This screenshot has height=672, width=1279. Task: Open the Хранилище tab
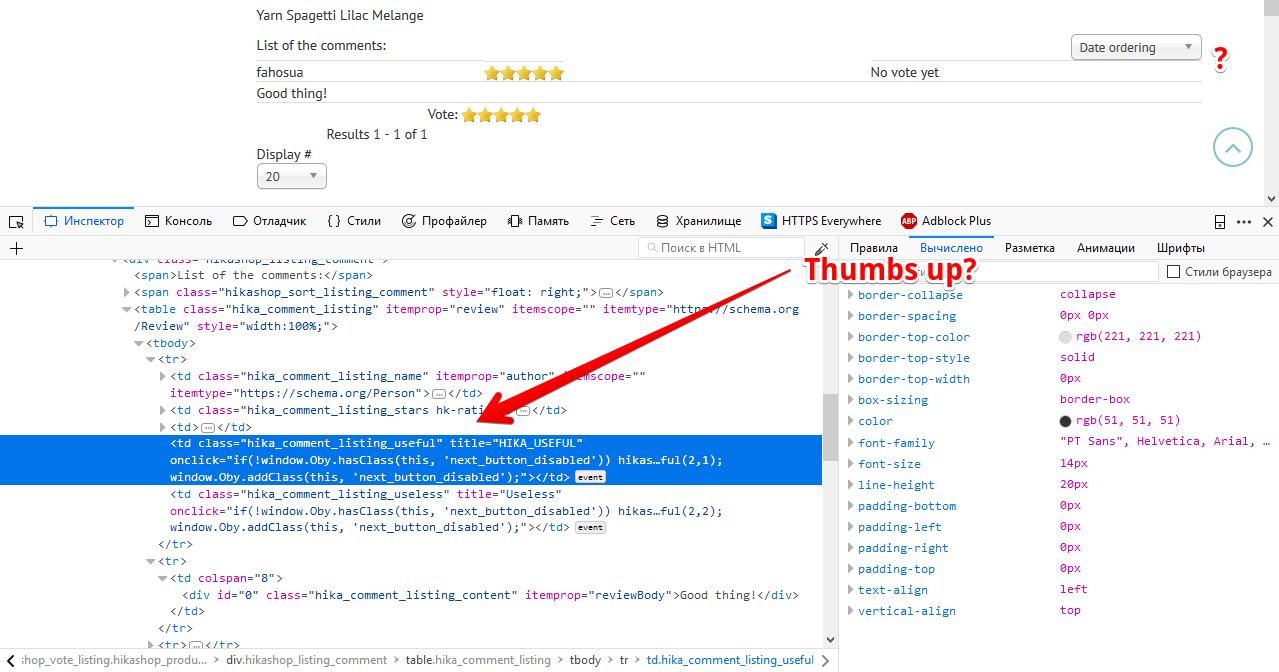(x=698, y=221)
